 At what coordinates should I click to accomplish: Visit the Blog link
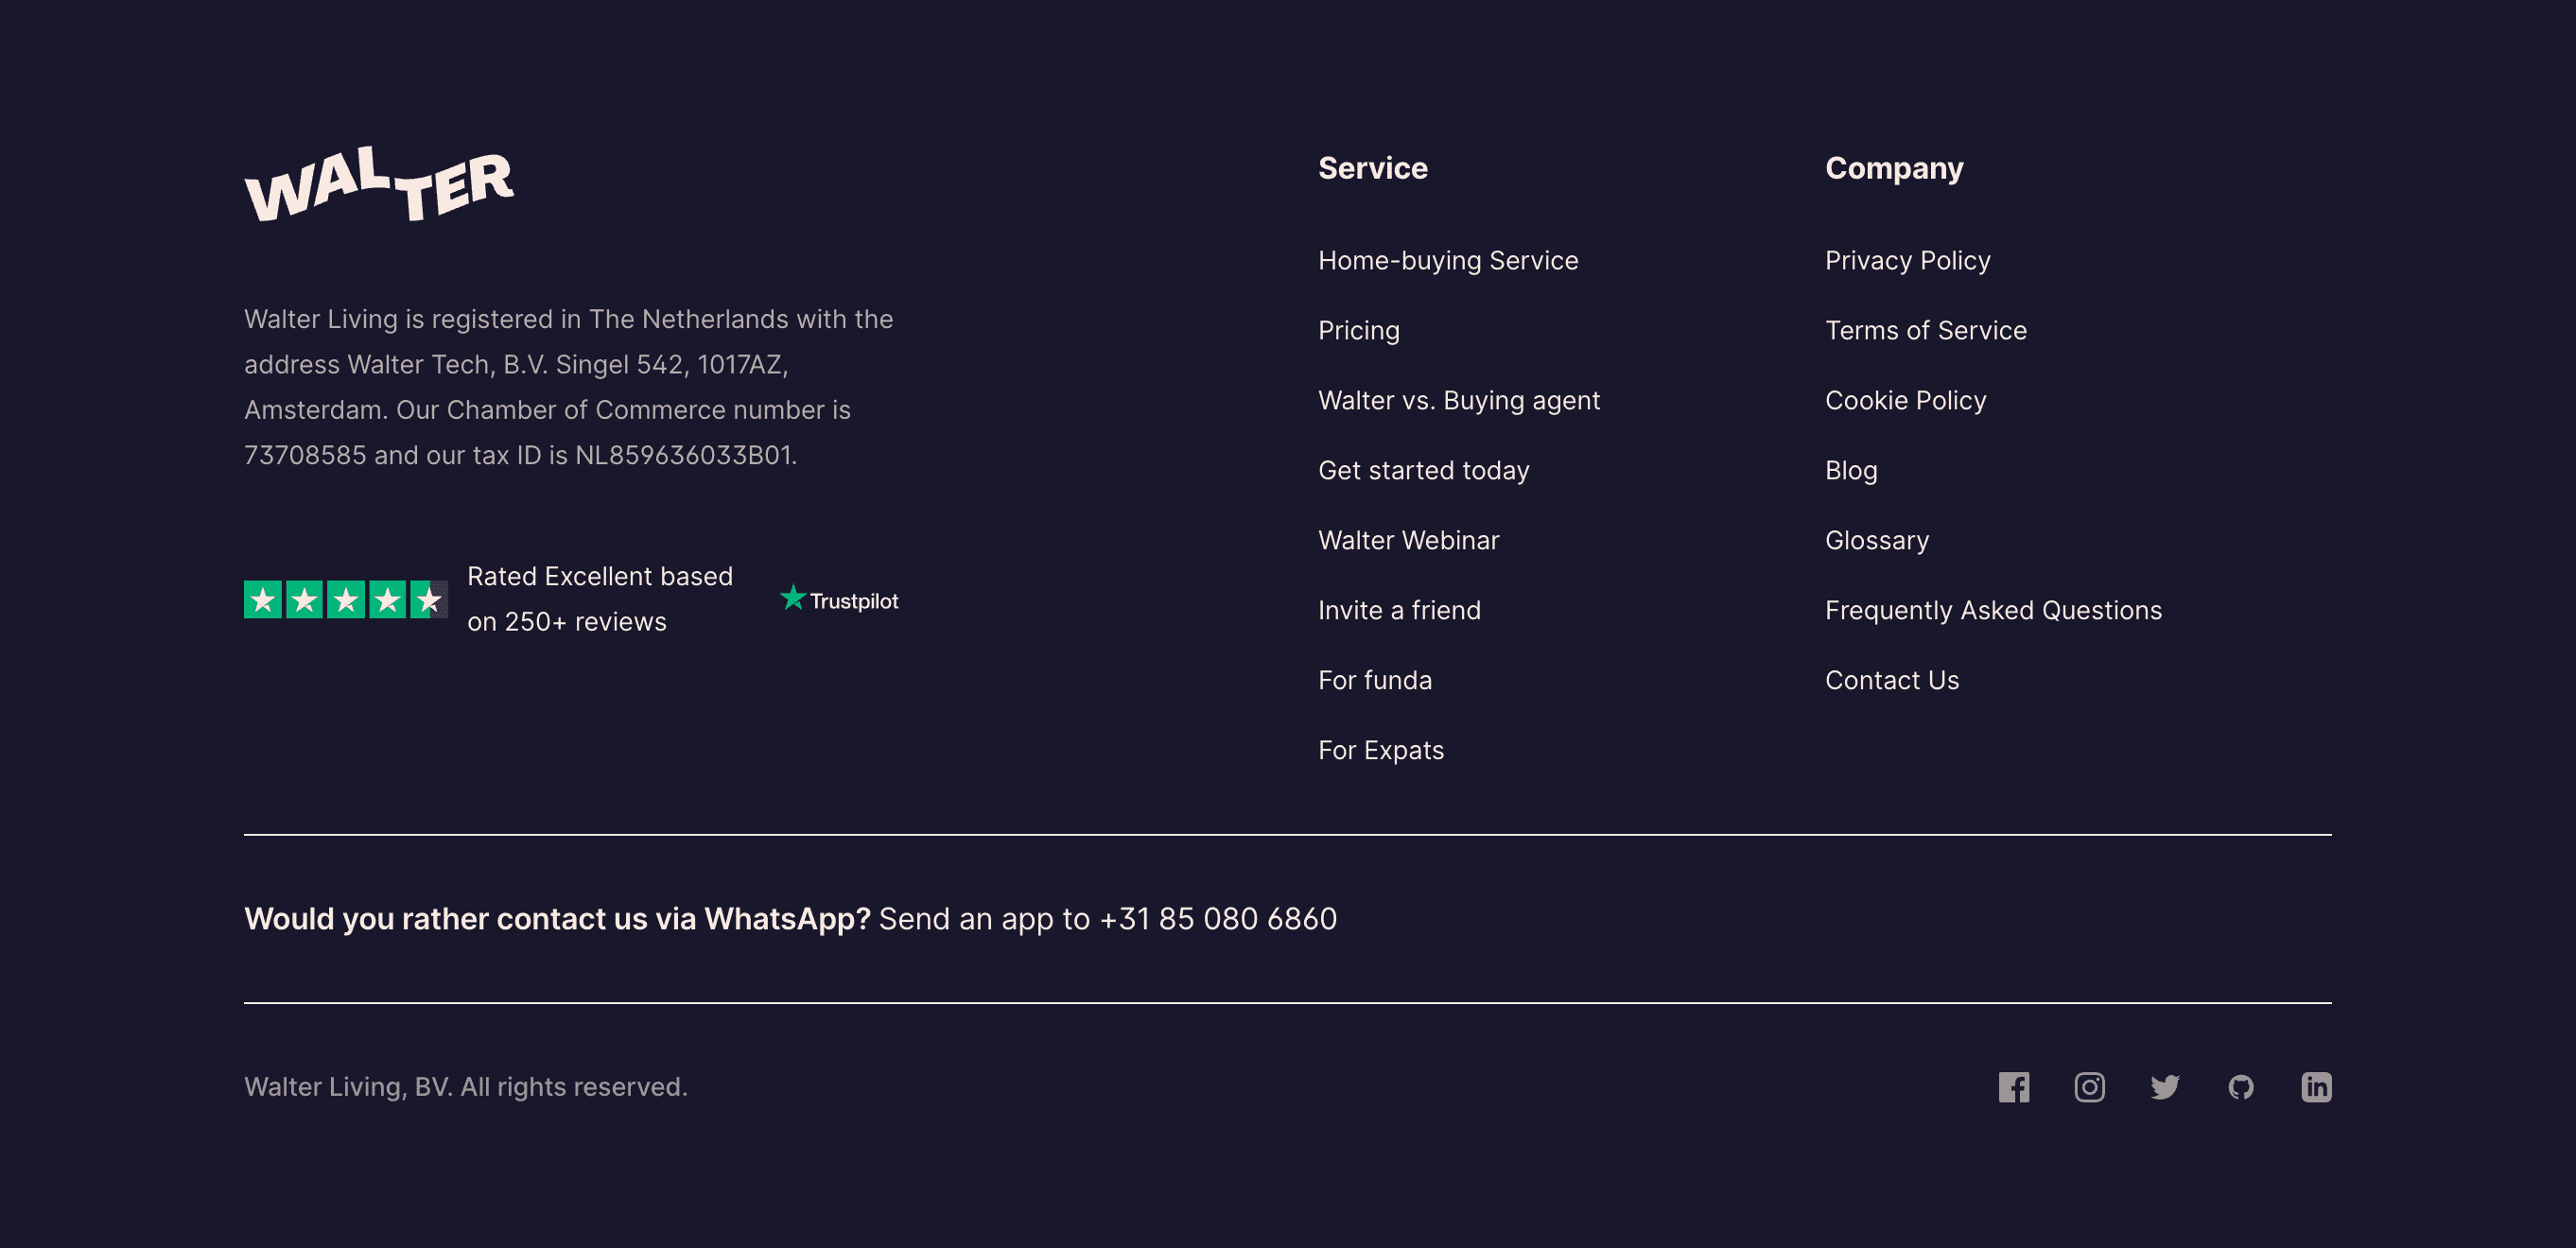tap(1850, 470)
